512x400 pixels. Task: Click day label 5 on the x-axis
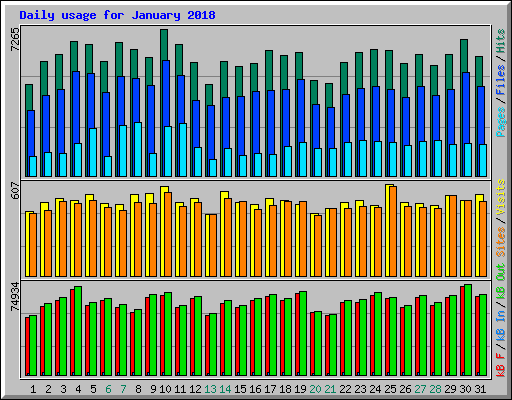click(93, 389)
